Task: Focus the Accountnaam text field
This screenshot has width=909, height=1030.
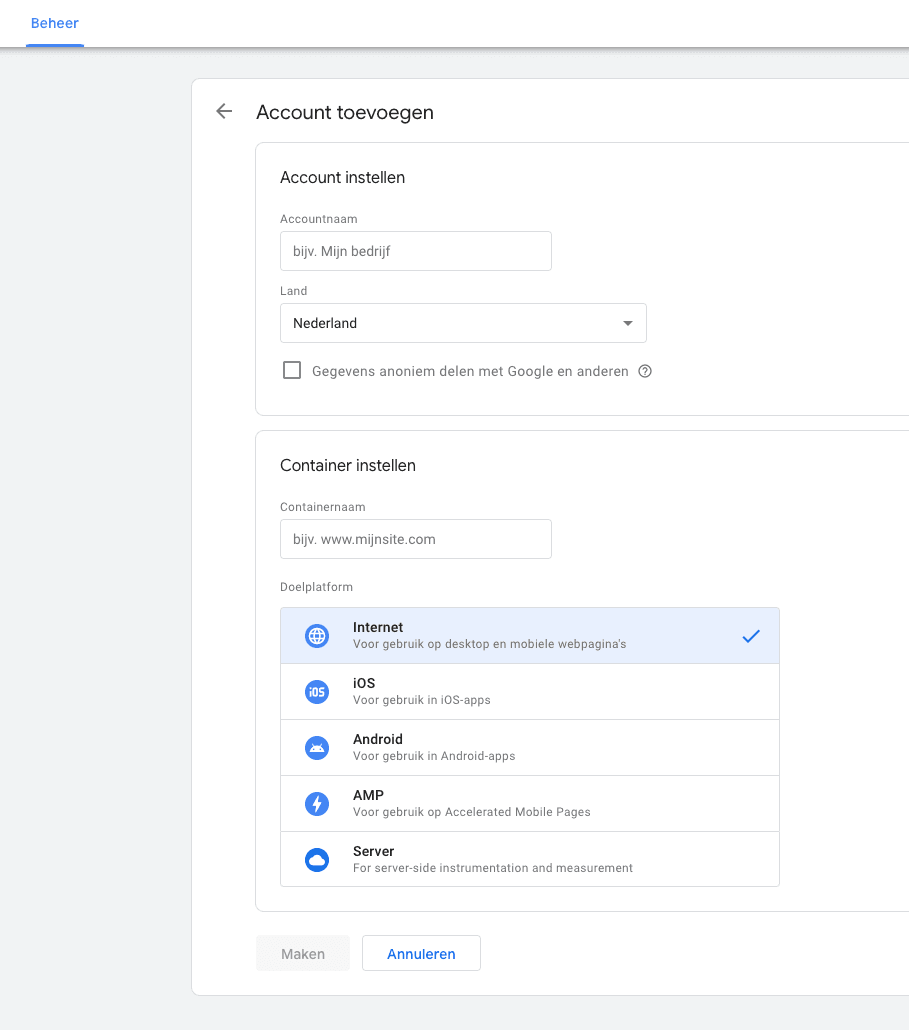Action: [415, 251]
